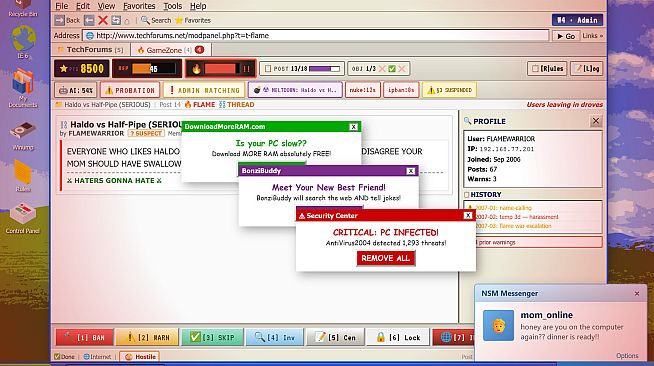Click the REMOVE ALL button
Image resolution: width=654 pixels, height=366 pixels.
tap(385, 258)
